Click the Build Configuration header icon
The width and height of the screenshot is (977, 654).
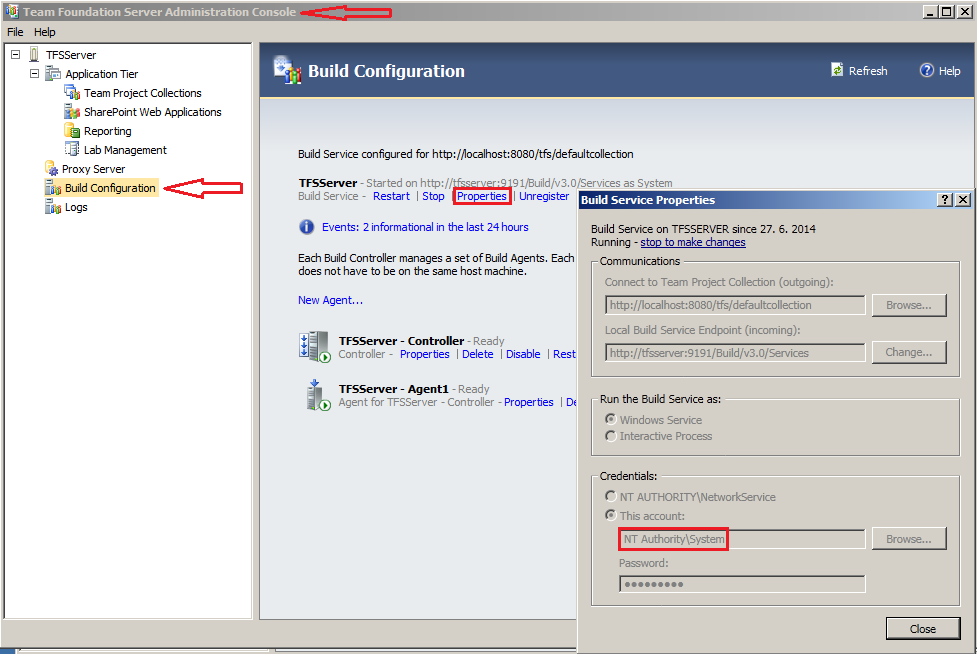pos(287,70)
